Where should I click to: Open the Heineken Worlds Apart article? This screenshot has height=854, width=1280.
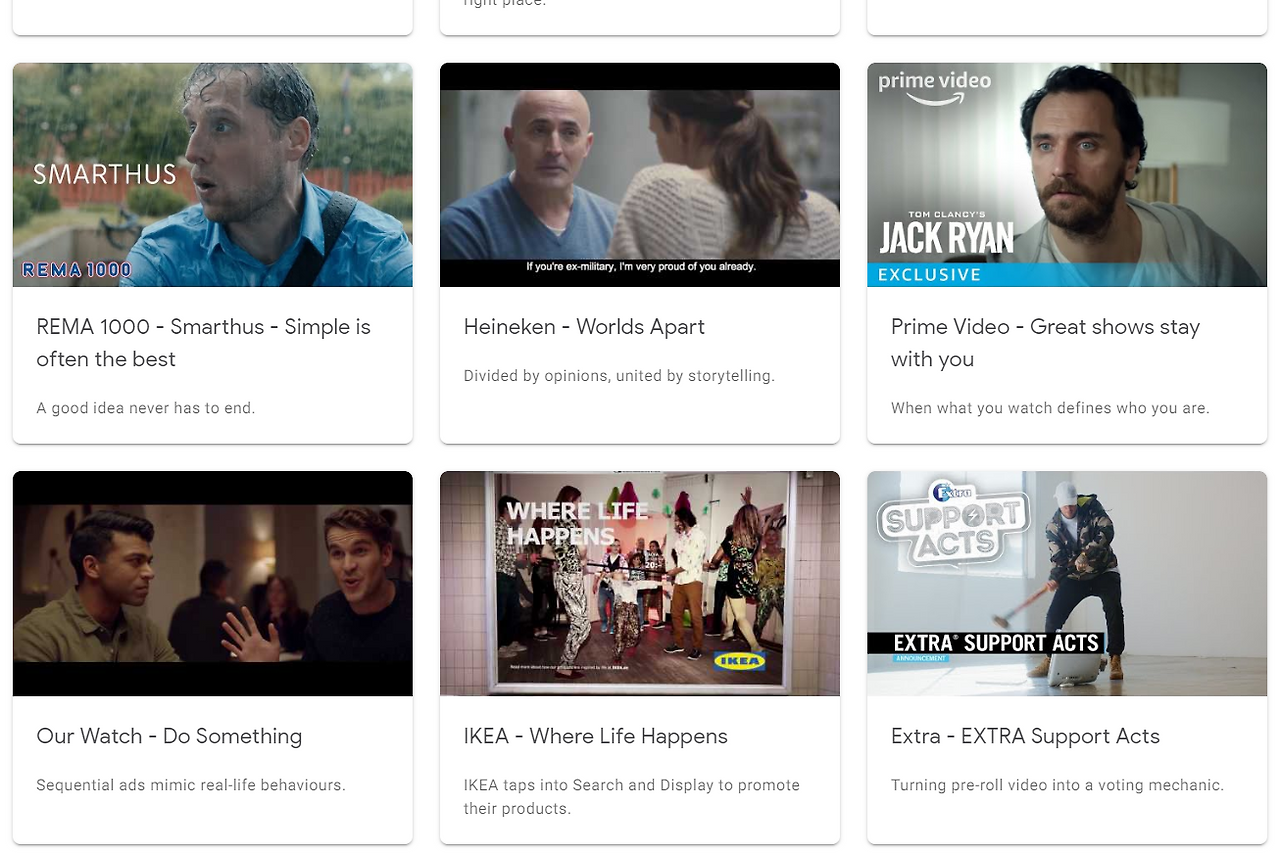click(x=583, y=327)
